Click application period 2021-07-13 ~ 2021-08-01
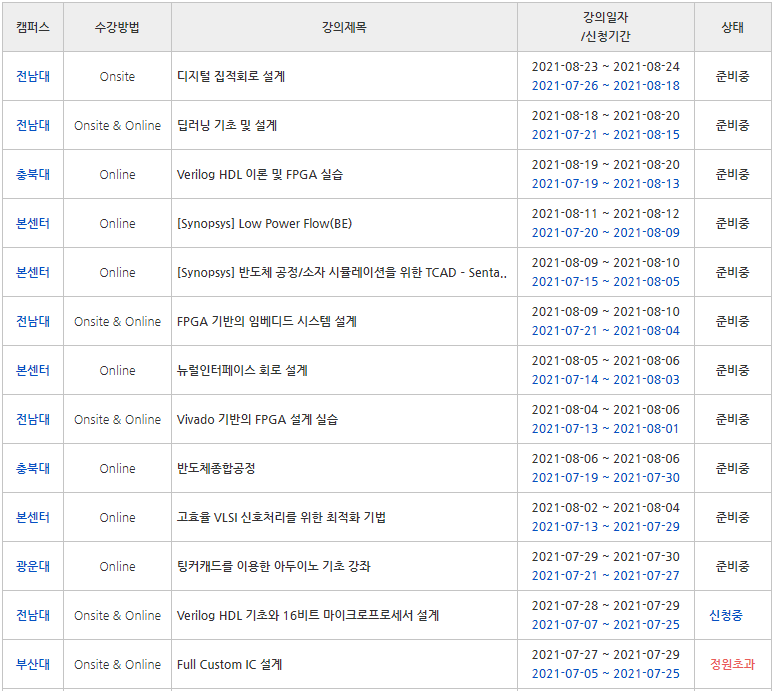 click(x=606, y=428)
